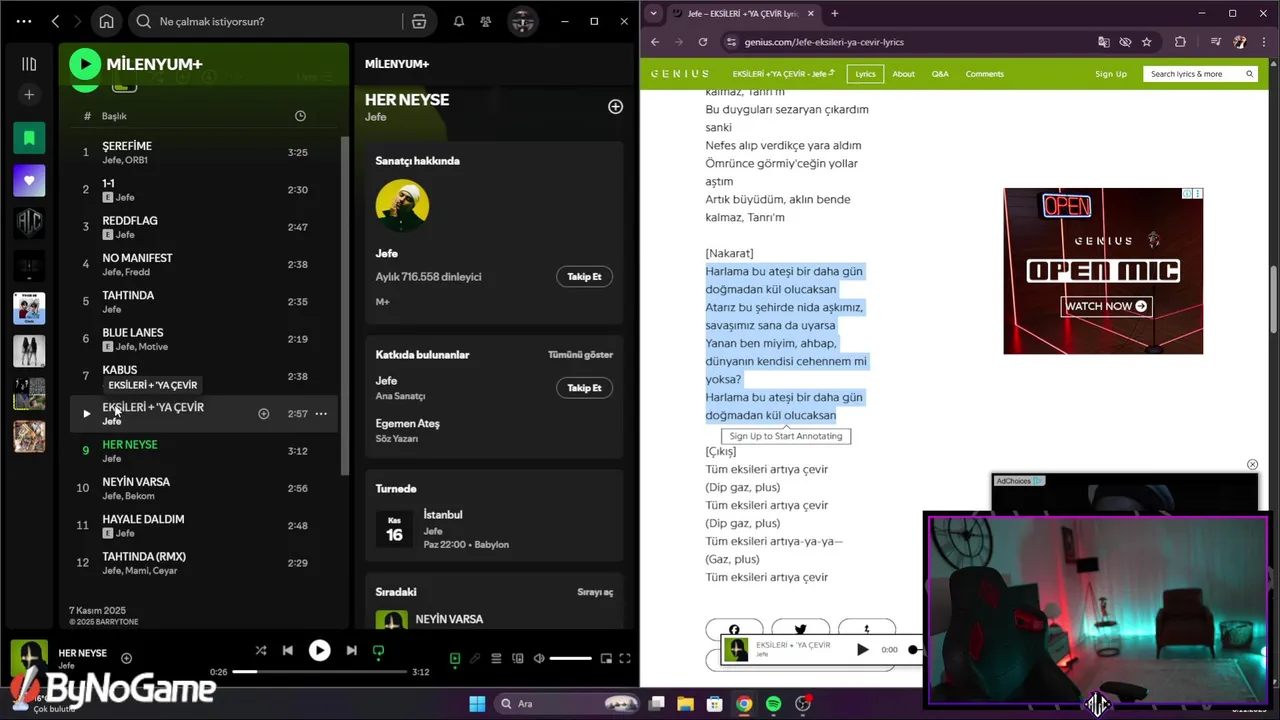Open the mini player icon
This screenshot has width=1280, height=720.
coord(606,658)
